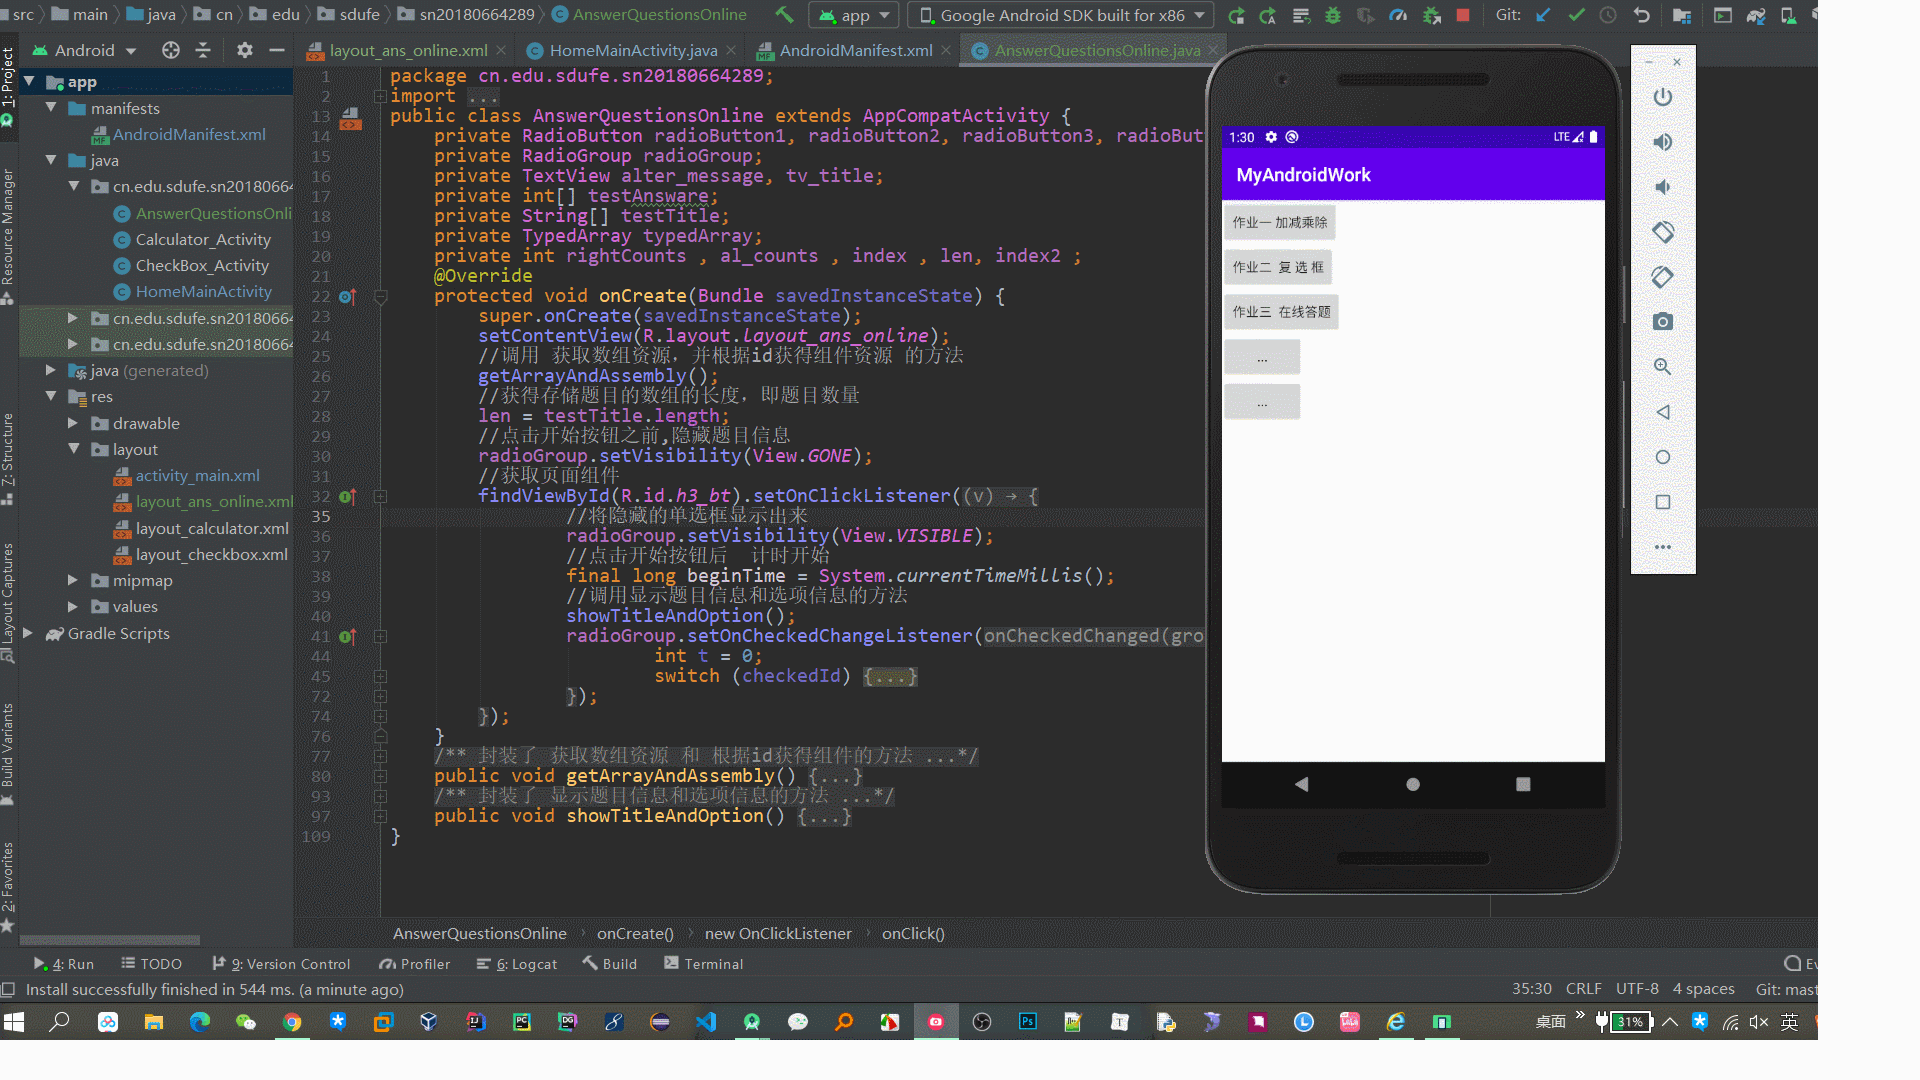Rotate emulator left icon

pyautogui.click(x=1662, y=232)
